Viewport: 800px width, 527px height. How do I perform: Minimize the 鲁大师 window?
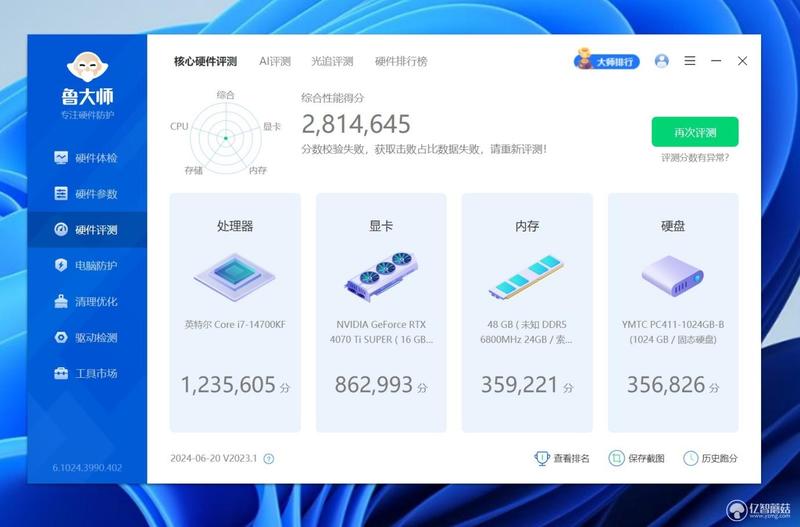click(x=716, y=61)
